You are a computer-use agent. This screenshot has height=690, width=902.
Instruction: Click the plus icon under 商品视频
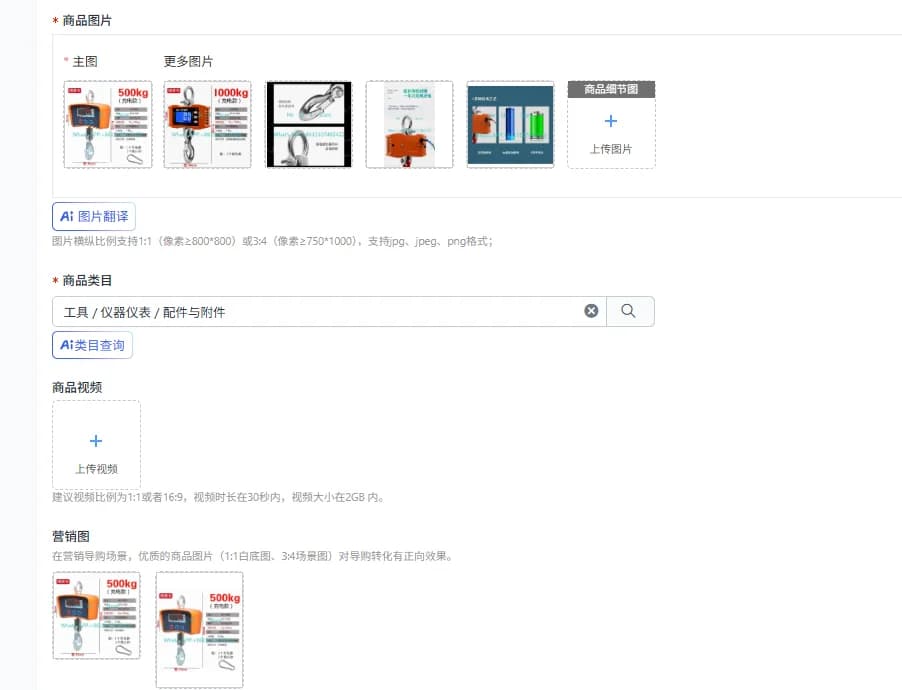click(96, 441)
